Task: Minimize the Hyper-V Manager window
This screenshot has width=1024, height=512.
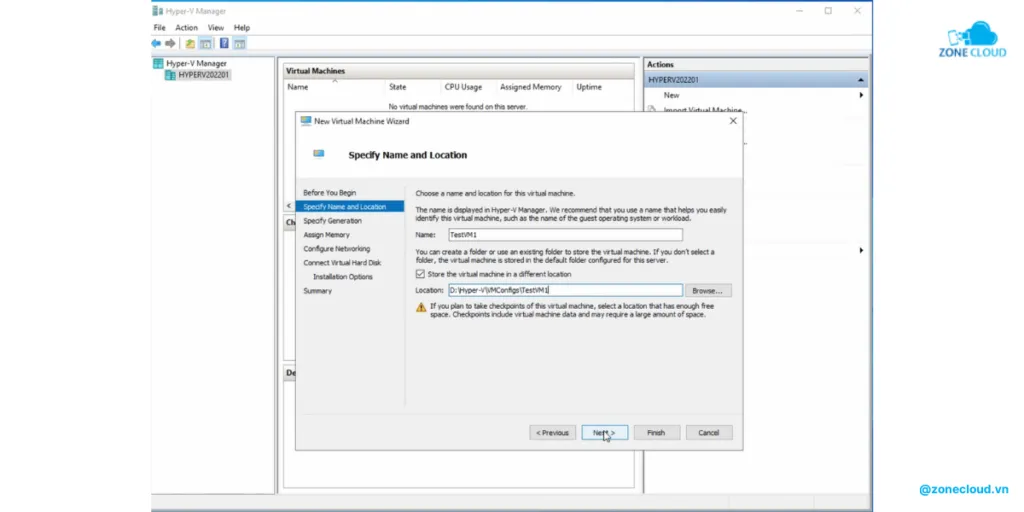Action: click(799, 10)
